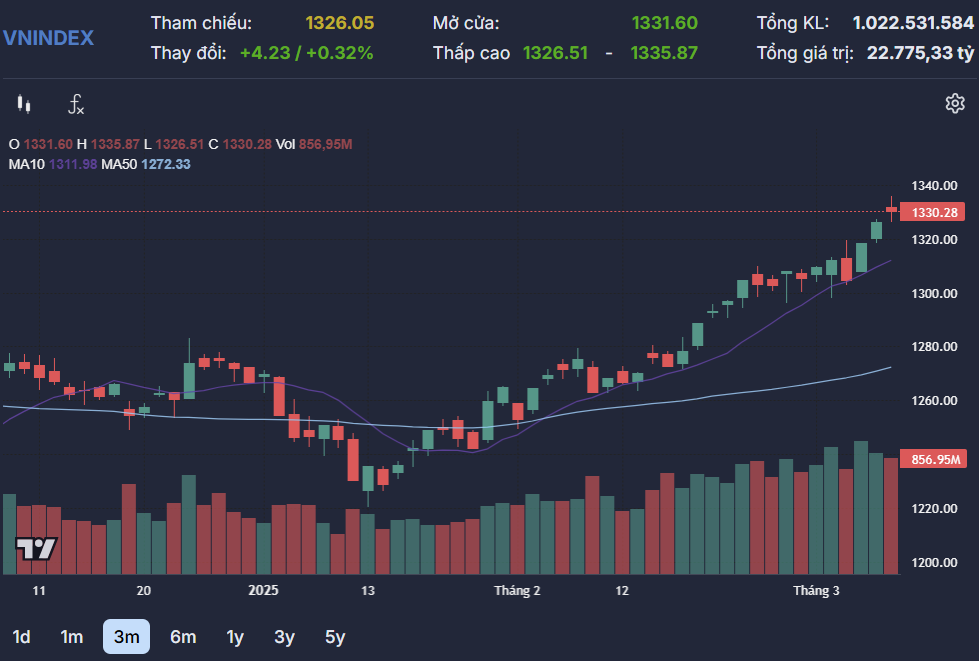Select the 5y time range
The height and width of the screenshot is (661, 979).
click(x=335, y=637)
